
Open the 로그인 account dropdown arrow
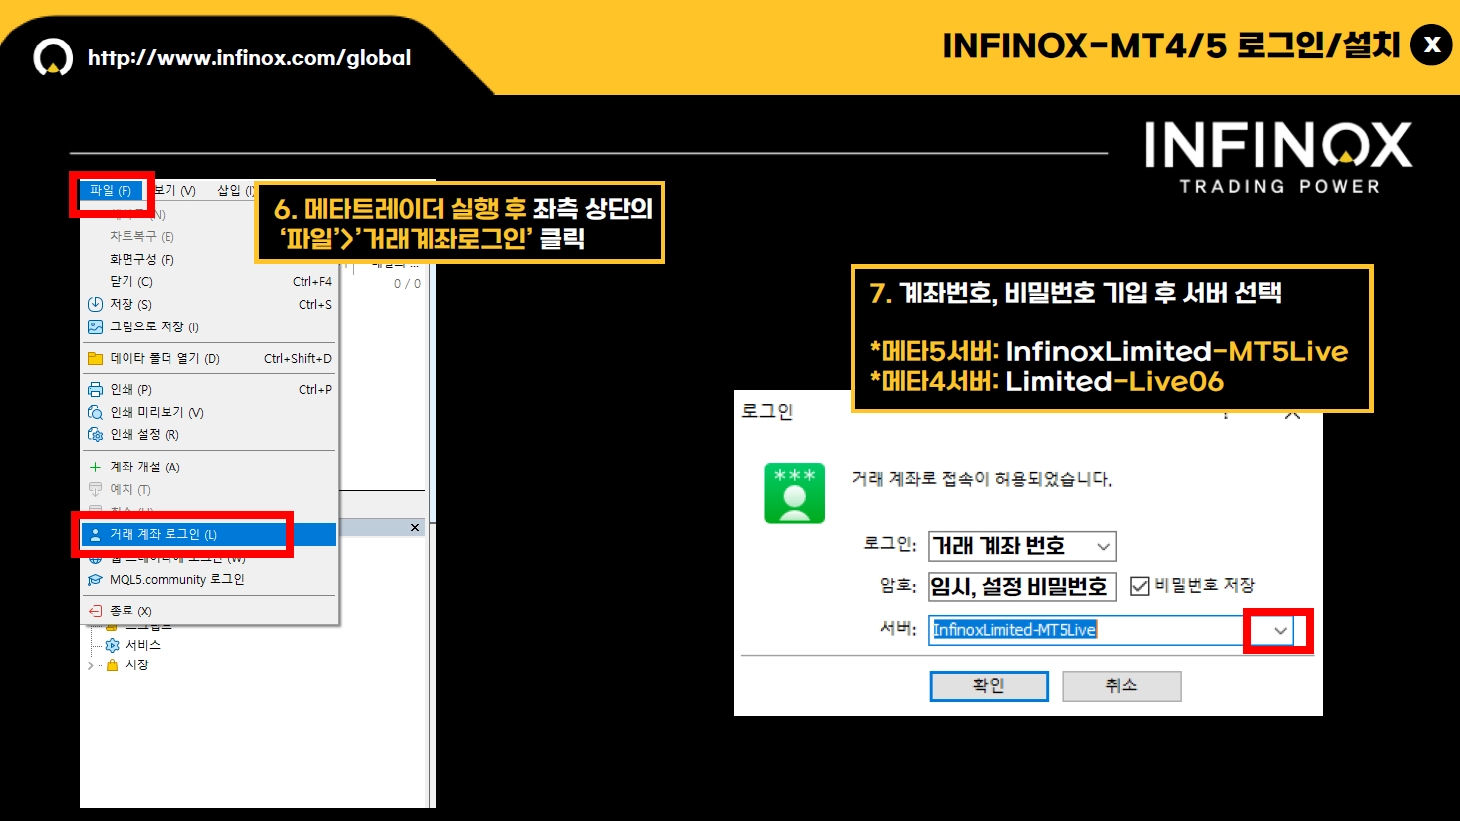[1103, 547]
